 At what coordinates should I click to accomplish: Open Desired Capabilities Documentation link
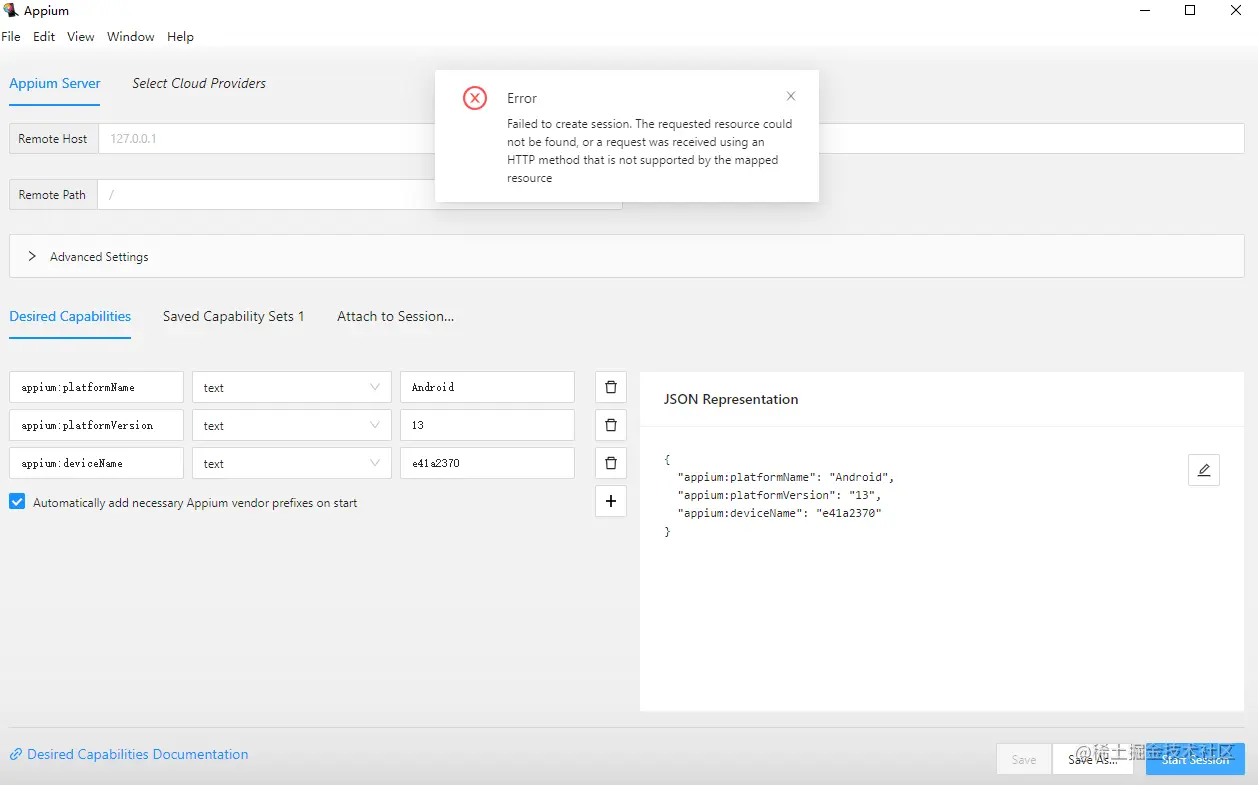tap(137, 754)
